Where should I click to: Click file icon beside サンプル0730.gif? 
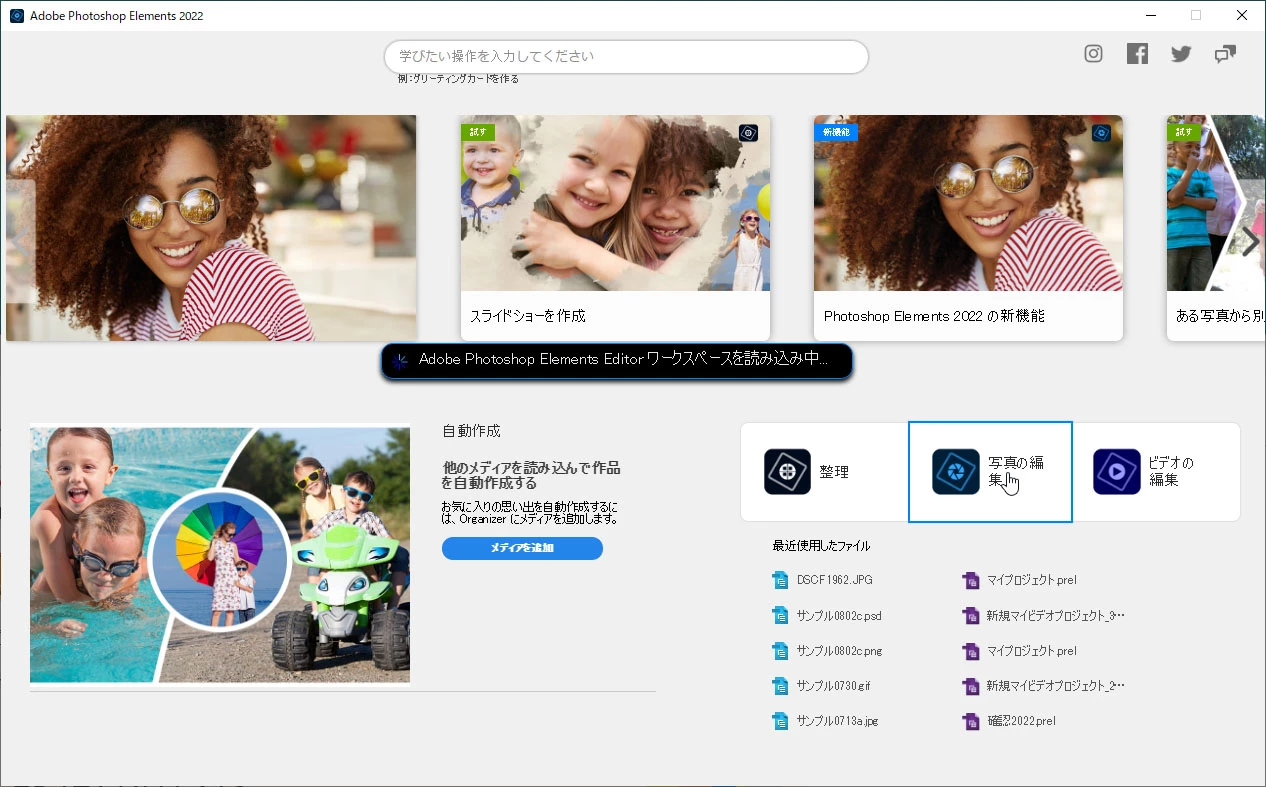click(780, 686)
